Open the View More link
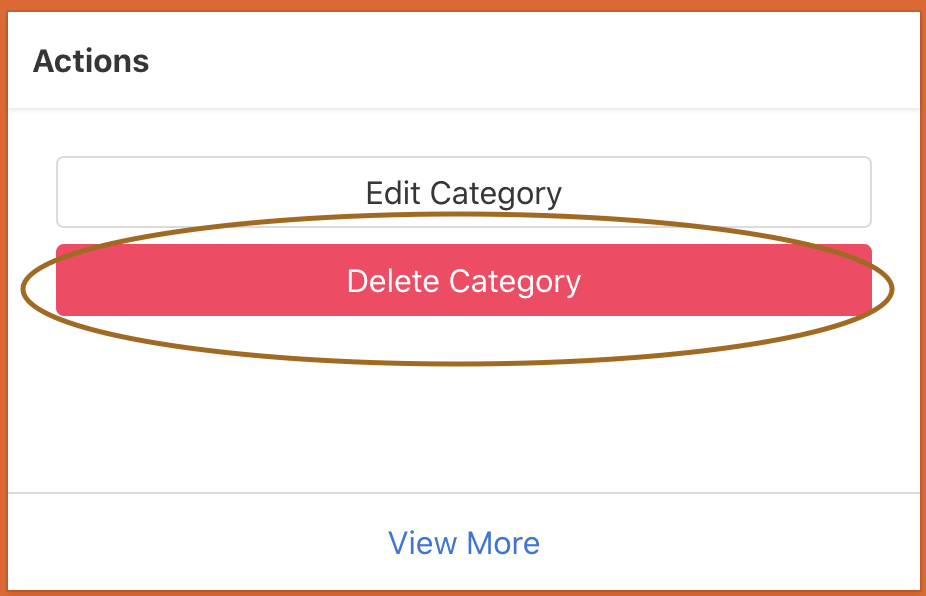The width and height of the screenshot is (926, 596). click(463, 543)
